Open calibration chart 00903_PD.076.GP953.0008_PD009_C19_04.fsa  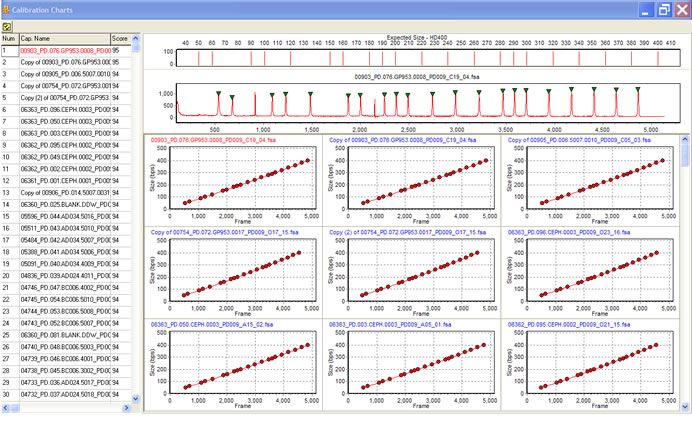234,179
